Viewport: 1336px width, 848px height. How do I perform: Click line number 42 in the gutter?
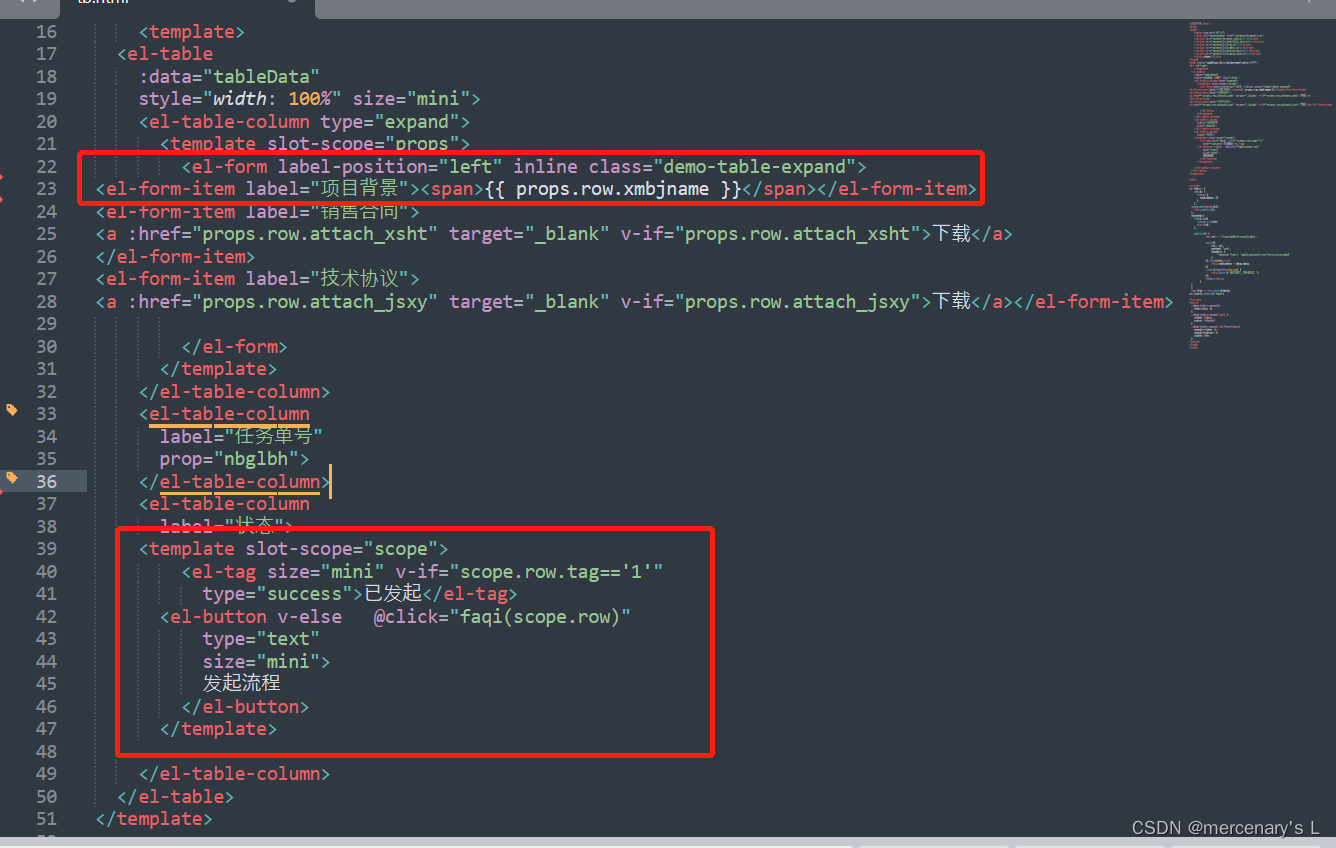tap(46, 616)
